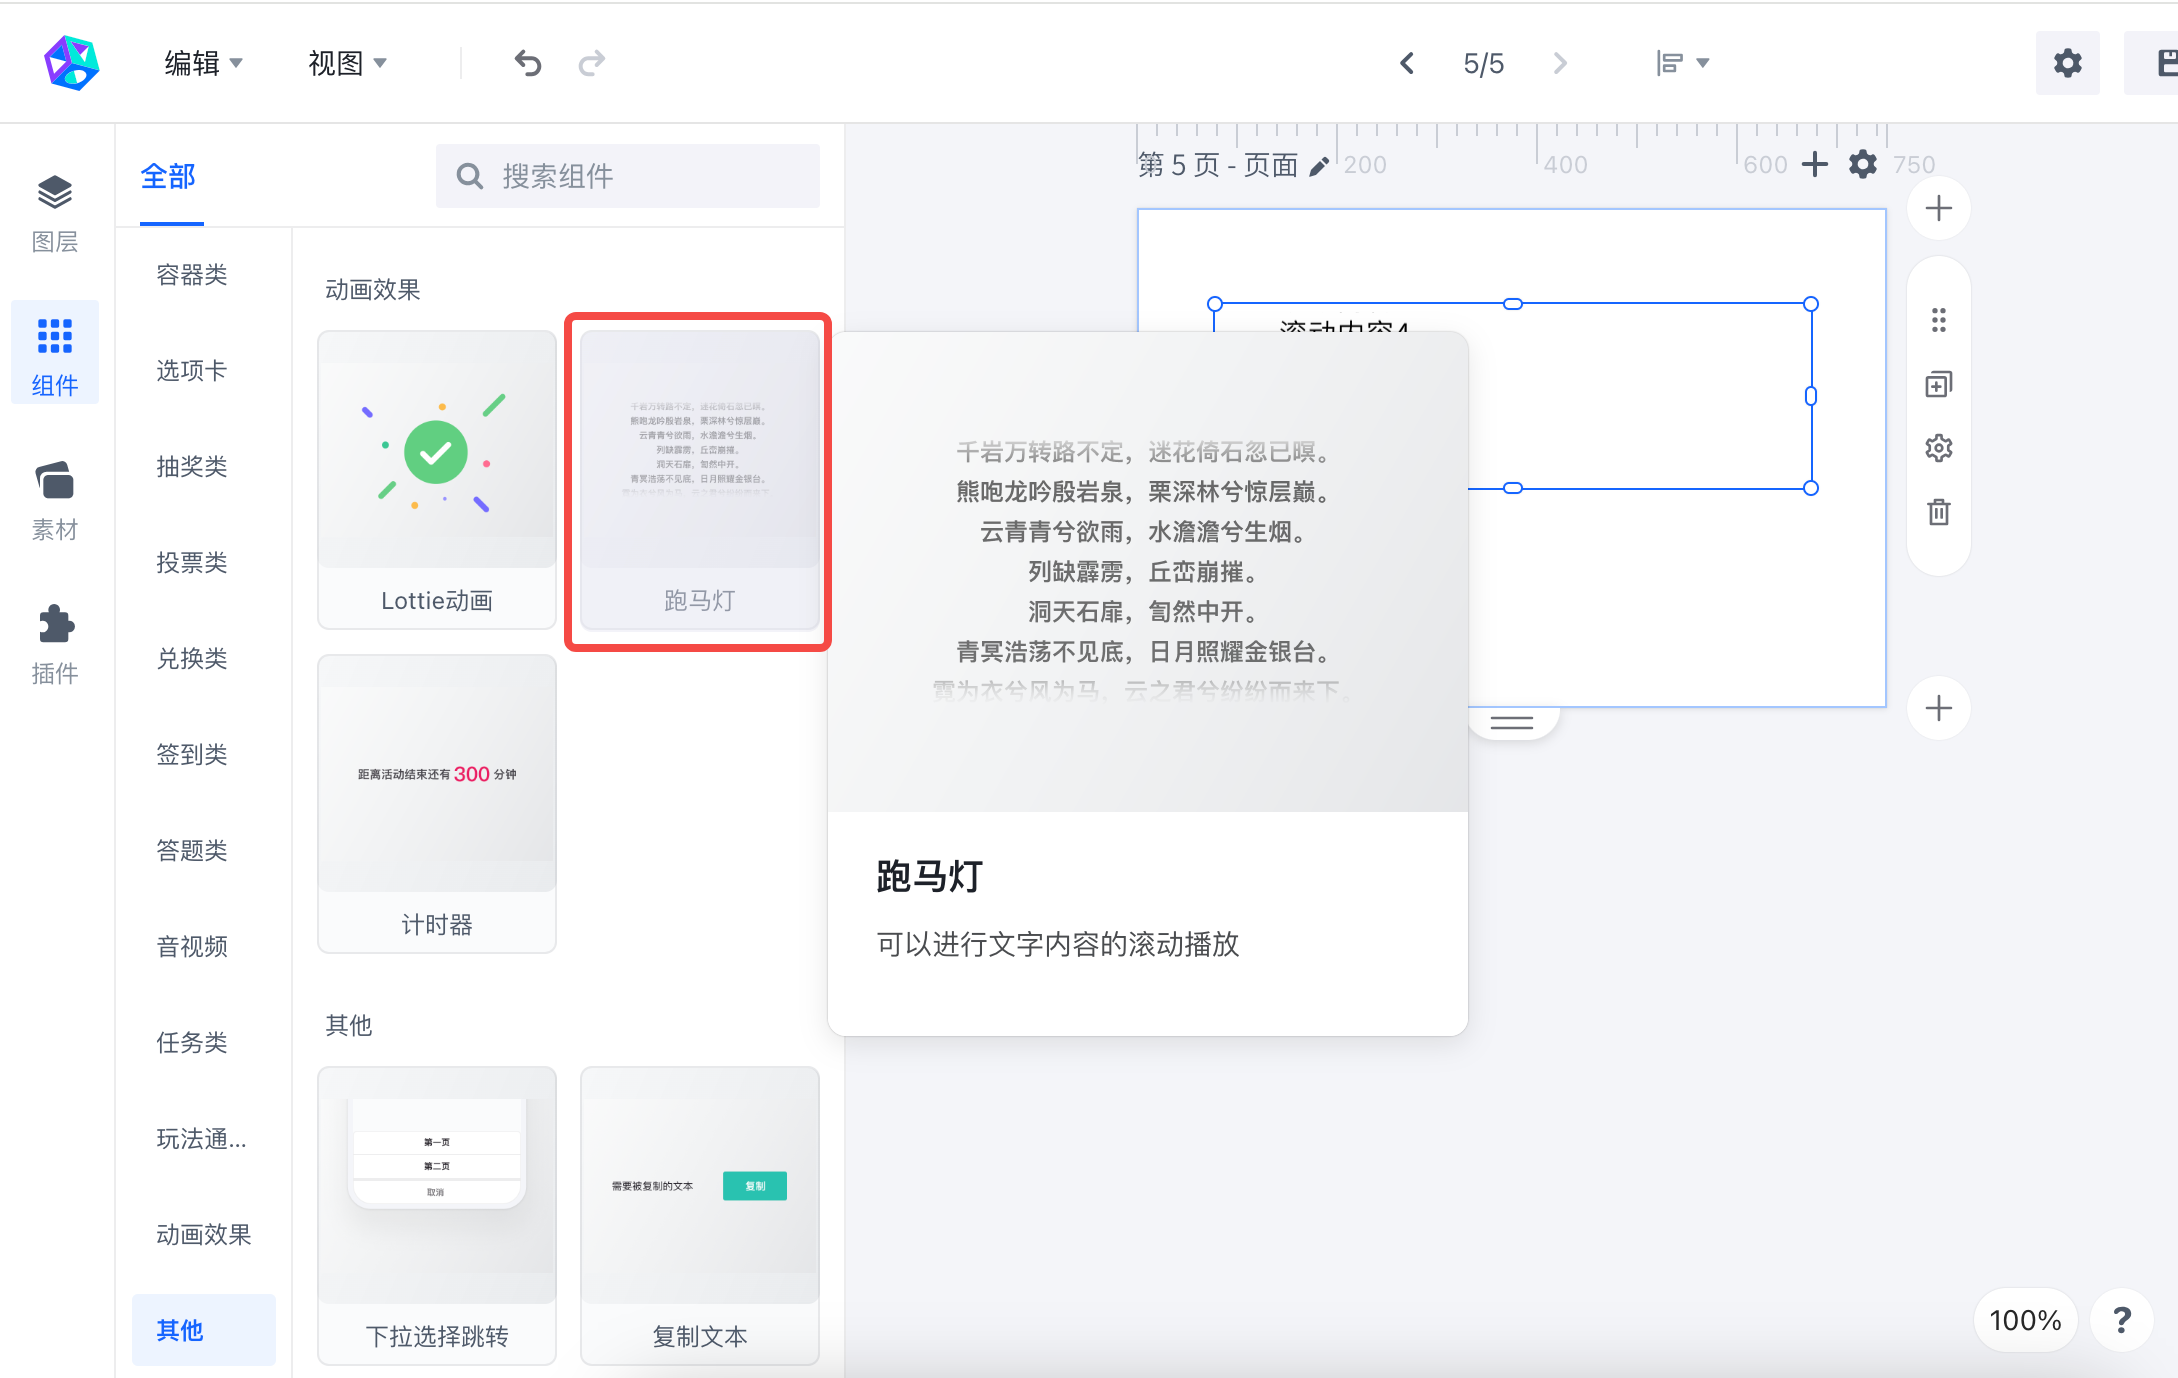Select the 音视频 category
2178x1378 pixels.
tap(192, 946)
